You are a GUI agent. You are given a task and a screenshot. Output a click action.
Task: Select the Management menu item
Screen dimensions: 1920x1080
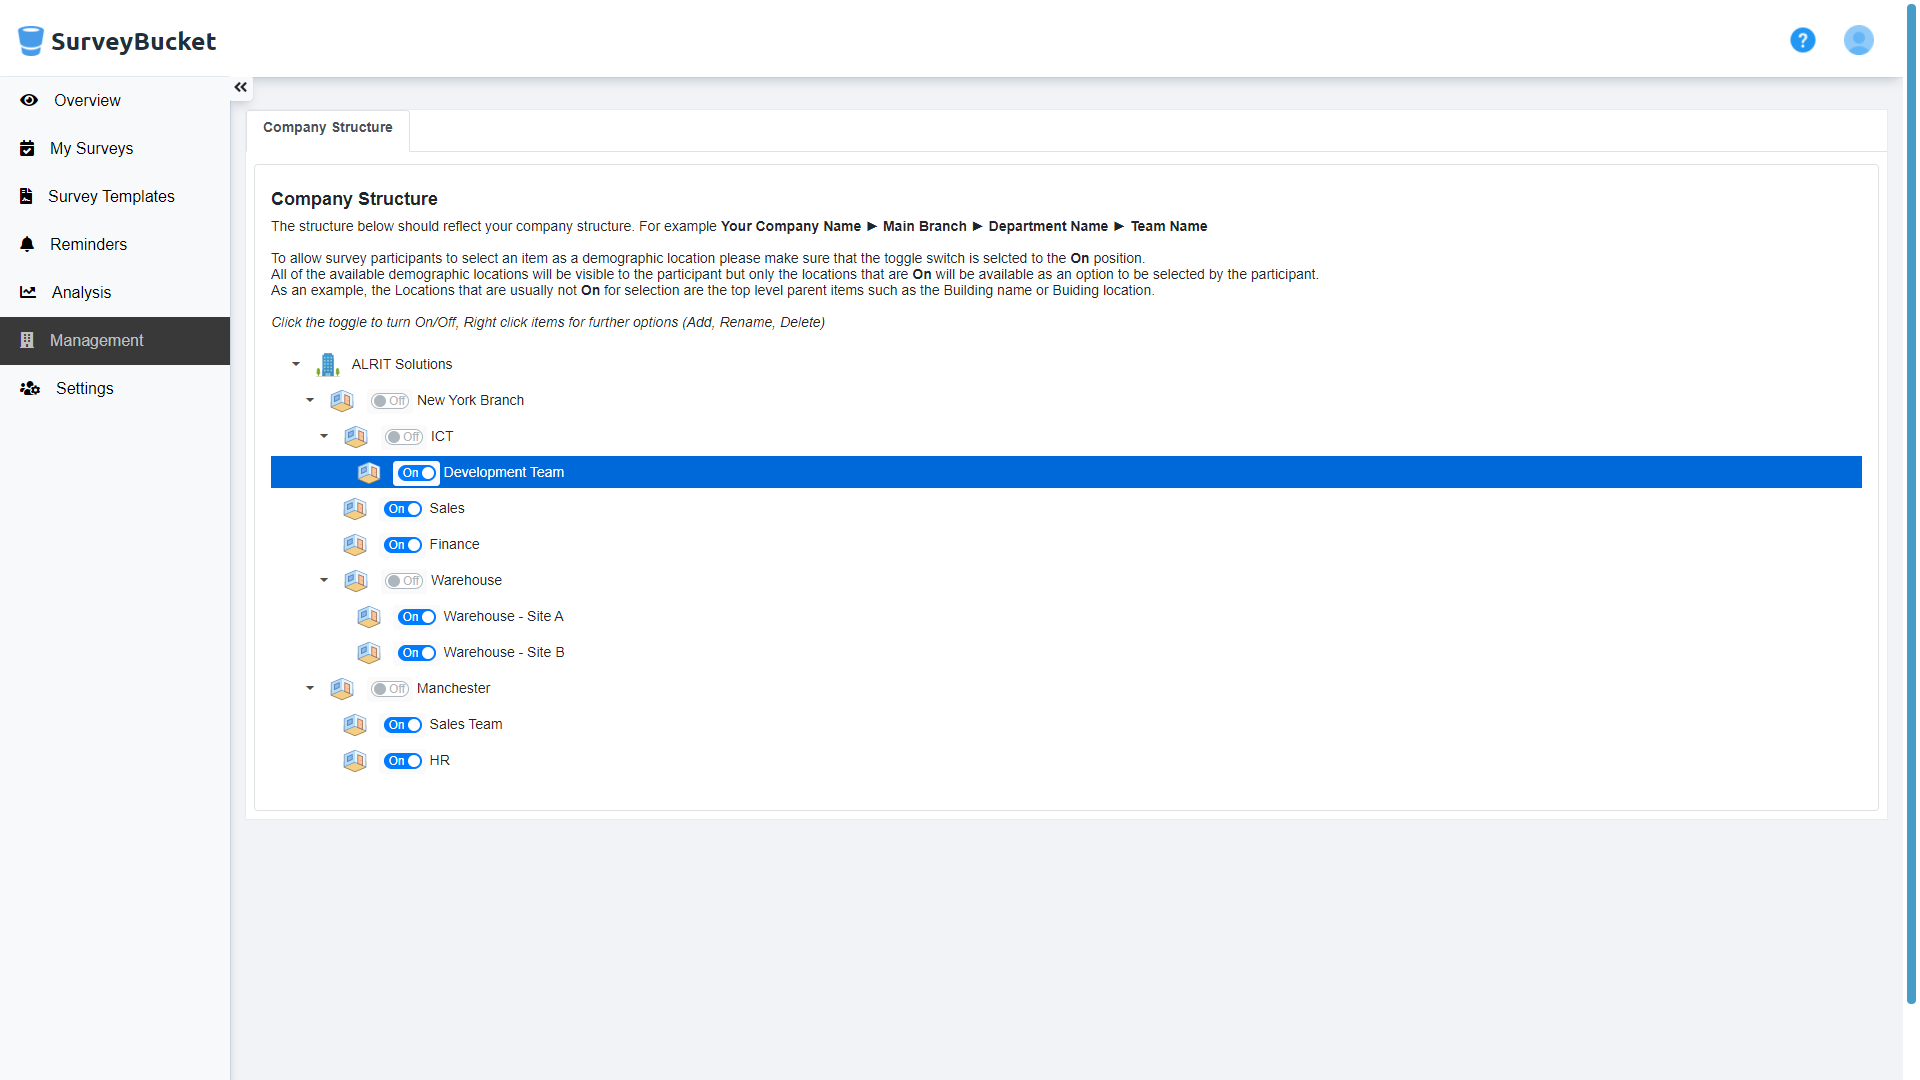tap(115, 340)
